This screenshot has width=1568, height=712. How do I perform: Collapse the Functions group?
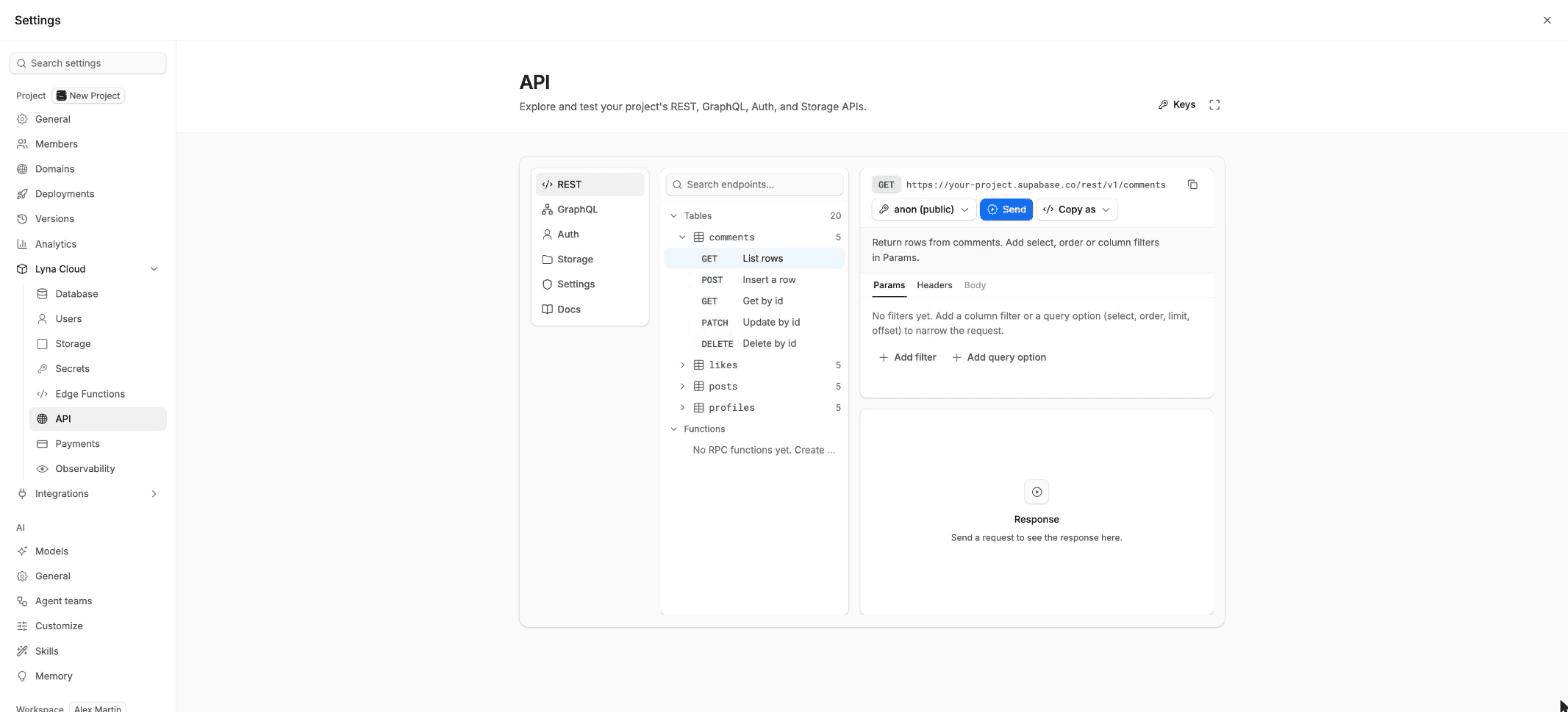[674, 429]
